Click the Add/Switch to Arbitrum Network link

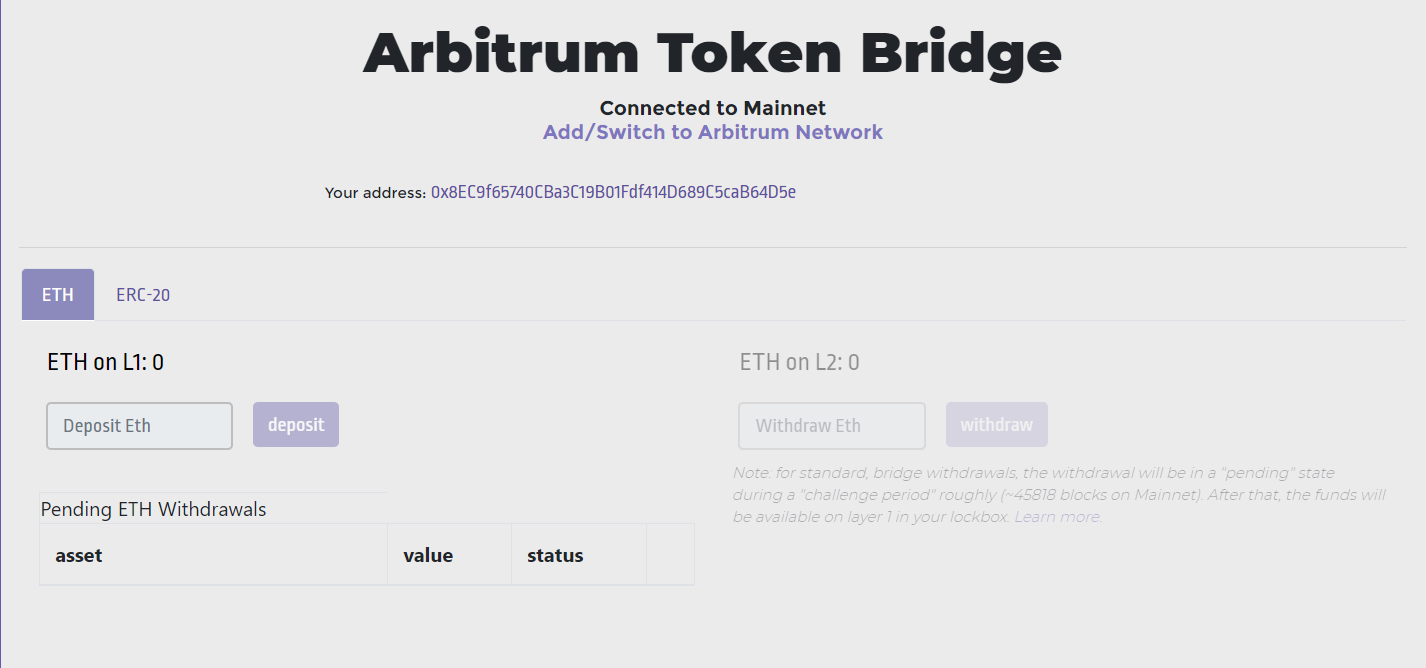point(713,132)
